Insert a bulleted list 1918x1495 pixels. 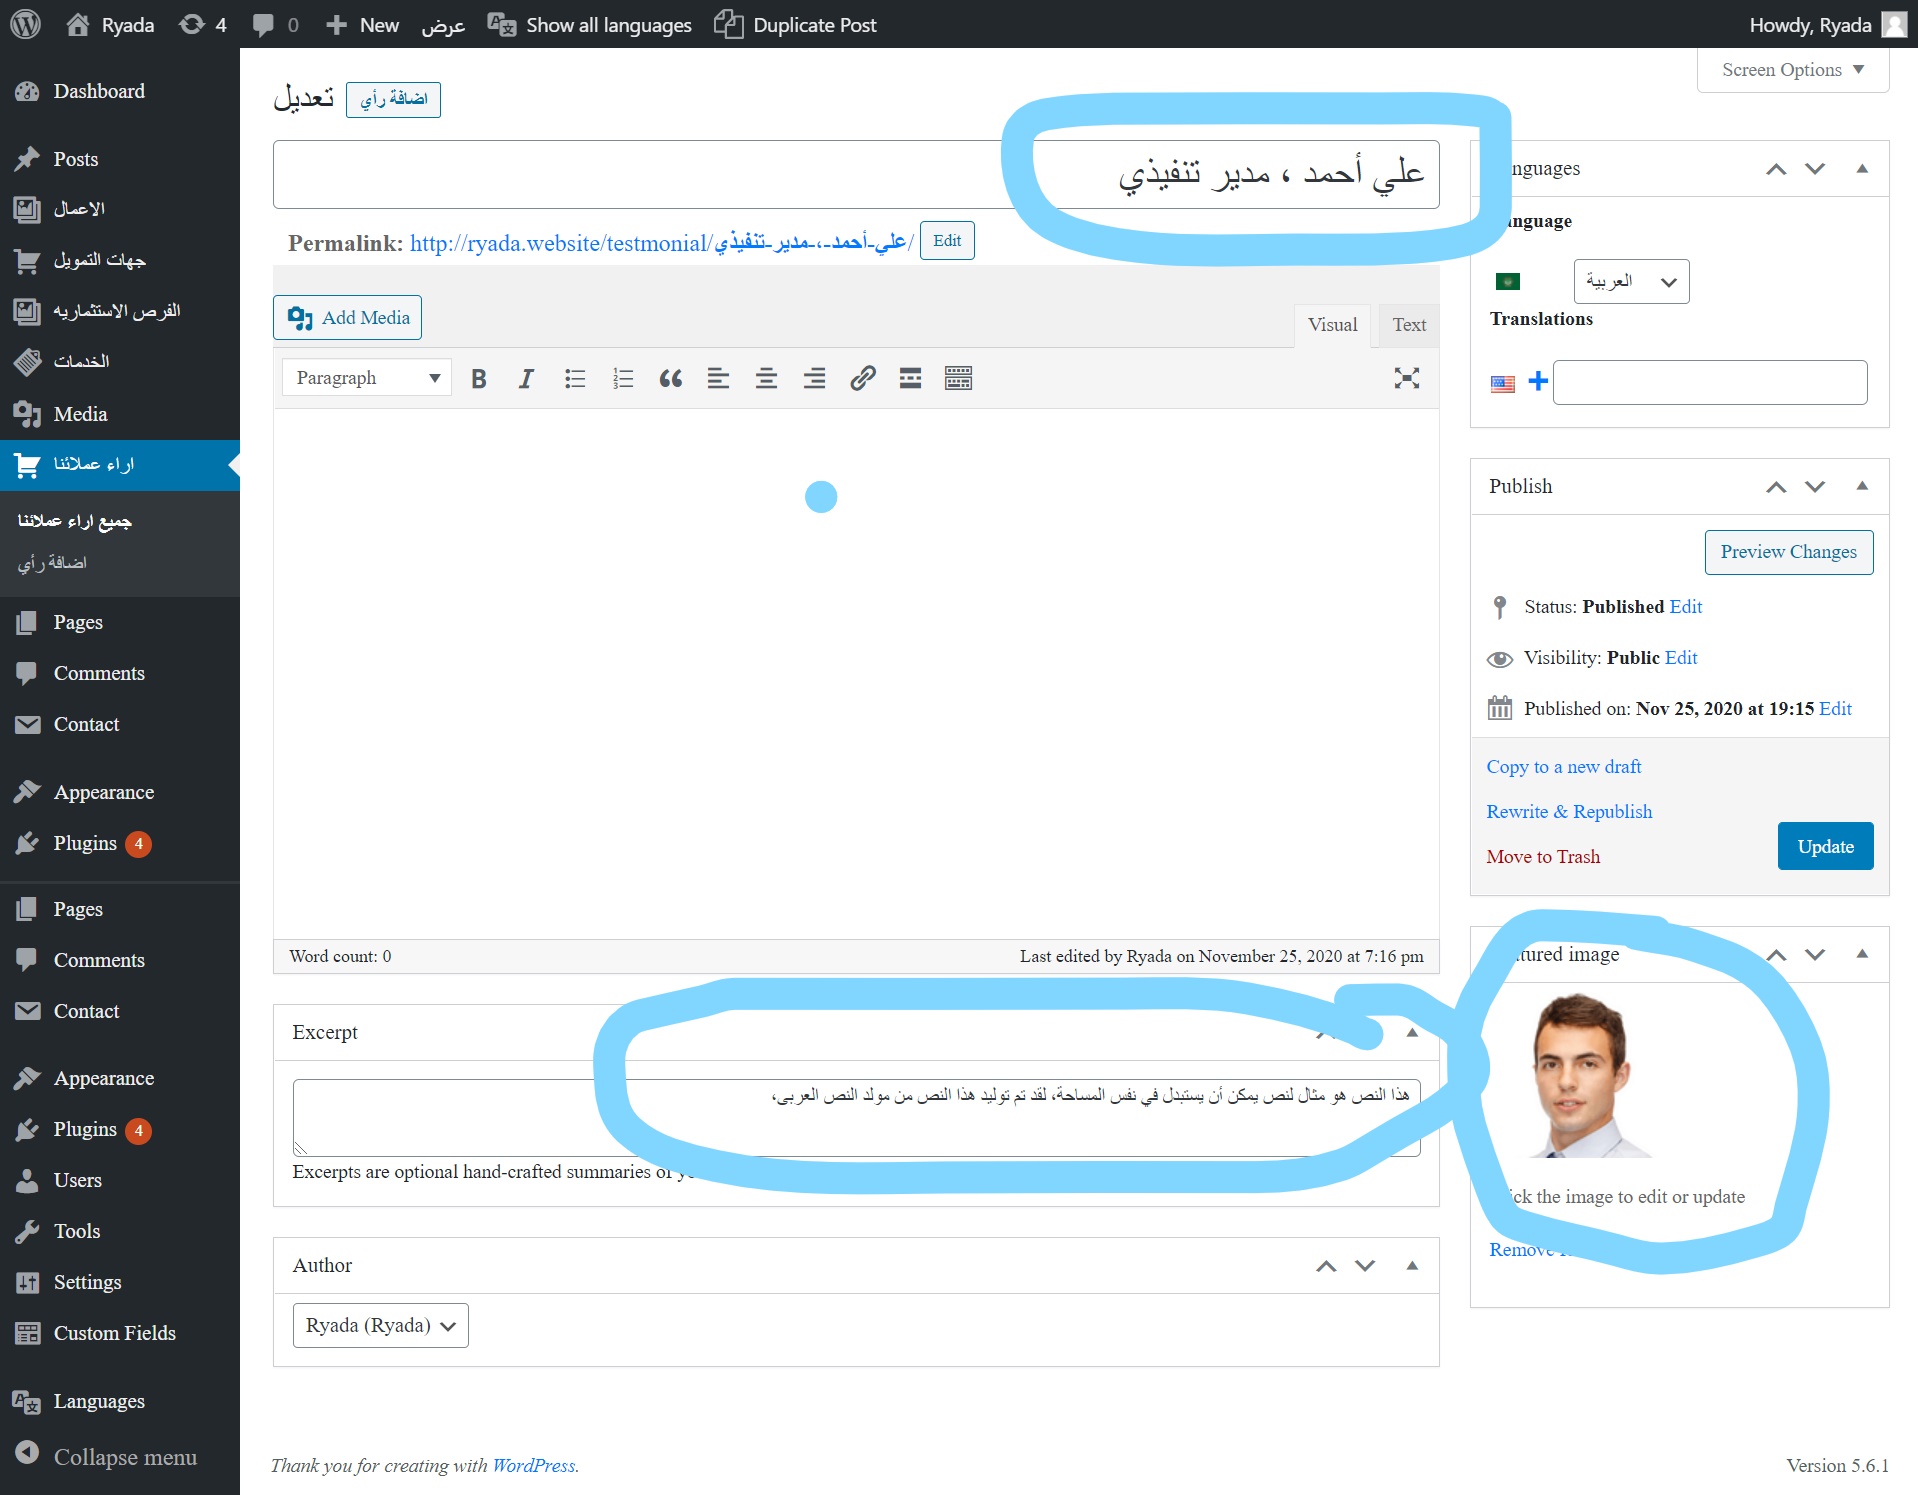pos(574,378)
